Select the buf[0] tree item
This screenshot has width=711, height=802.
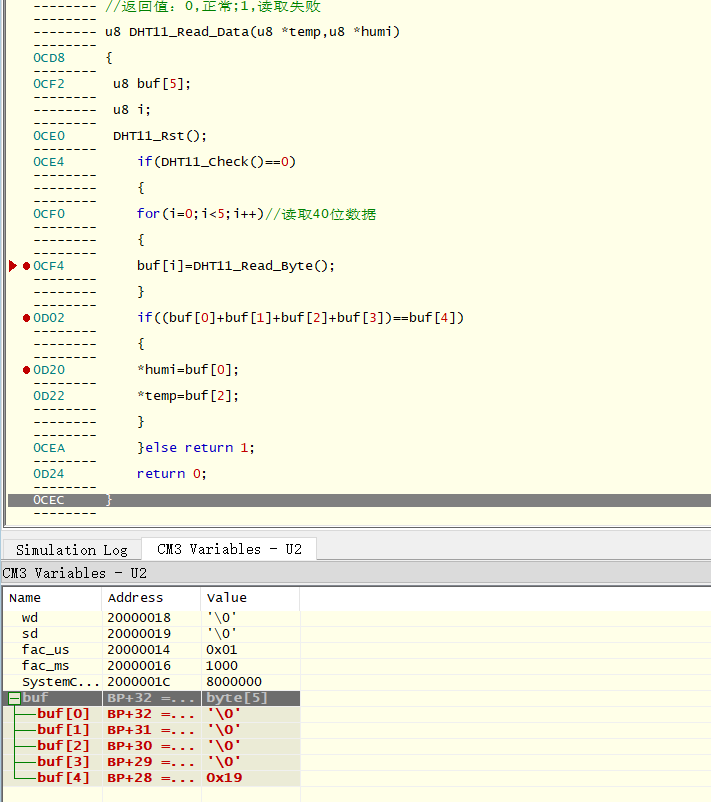click(63, 714)
